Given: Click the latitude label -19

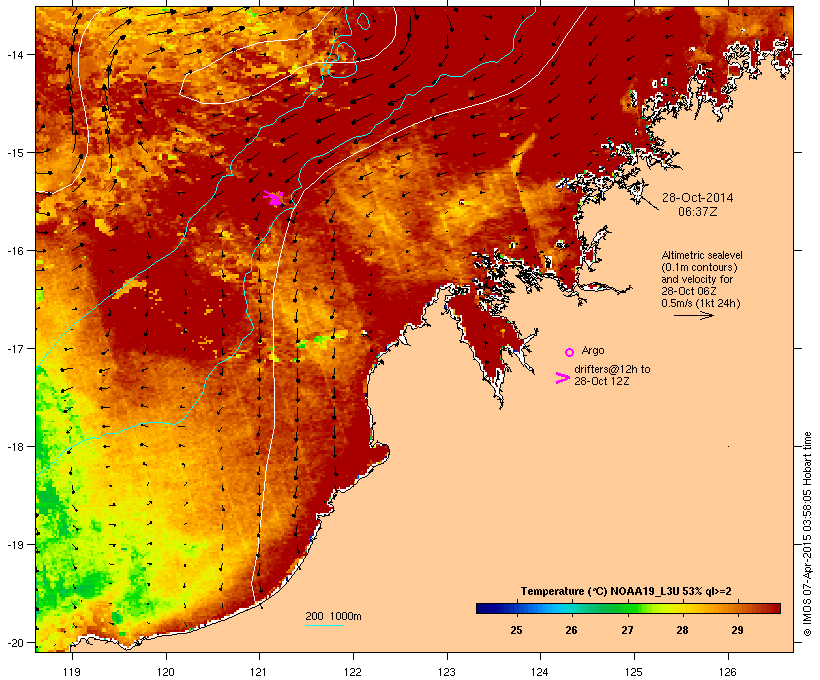Looking at the screenshot, I should [15, 545].
